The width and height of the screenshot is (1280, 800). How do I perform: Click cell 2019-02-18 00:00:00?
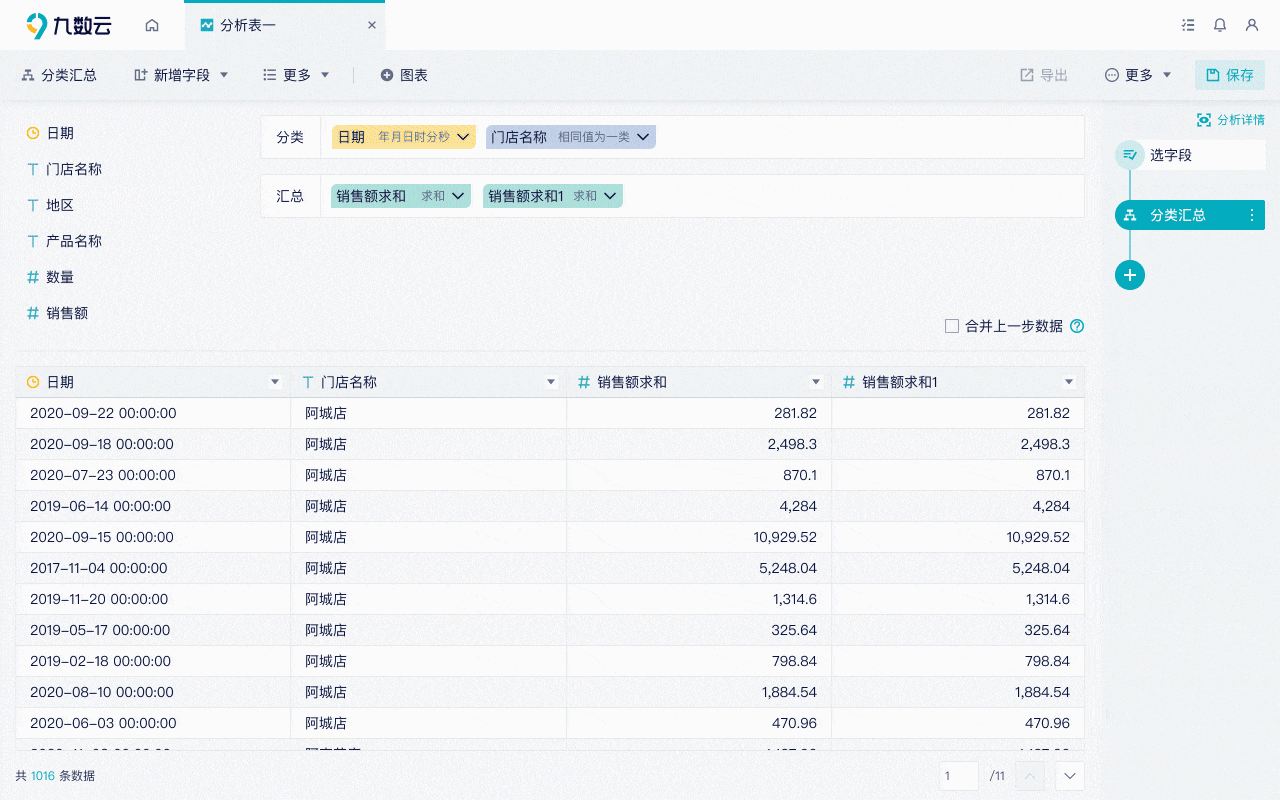(153, 661)
